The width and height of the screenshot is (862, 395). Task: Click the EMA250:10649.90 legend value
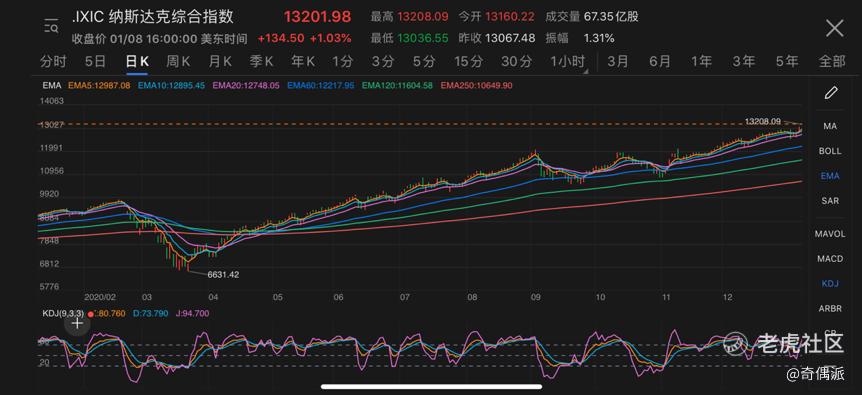pyautogui.click(x=476, y=86)
